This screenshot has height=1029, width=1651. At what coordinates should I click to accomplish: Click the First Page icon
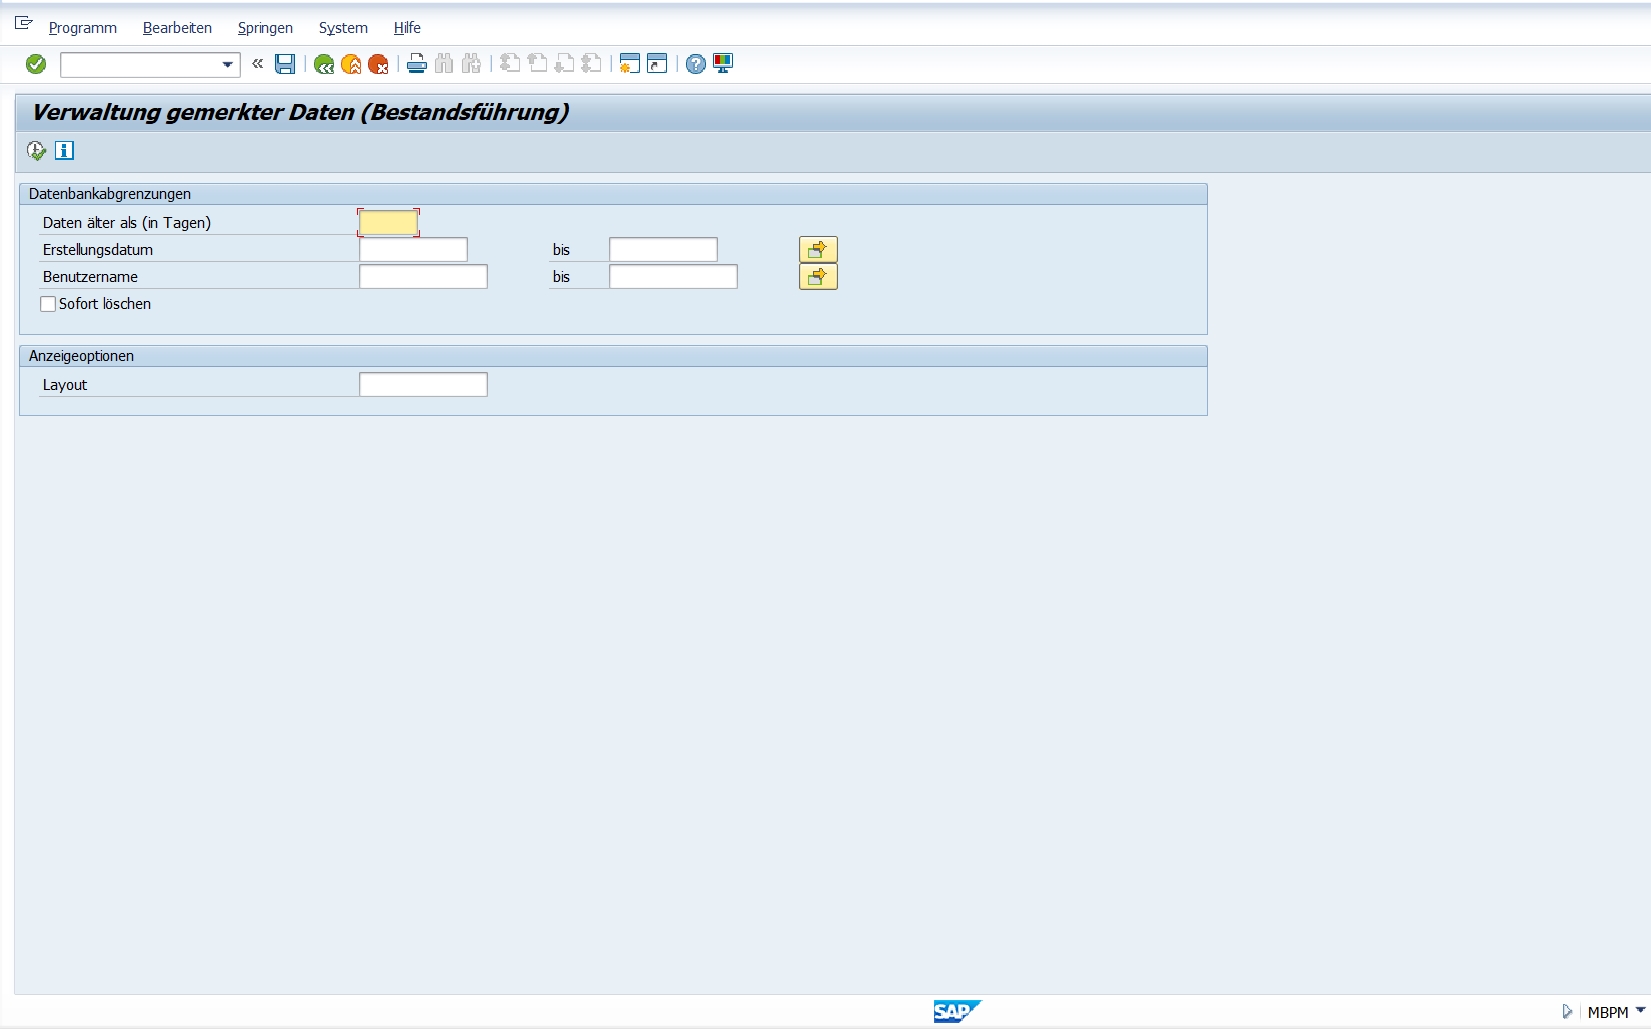[x=510, y=64]
